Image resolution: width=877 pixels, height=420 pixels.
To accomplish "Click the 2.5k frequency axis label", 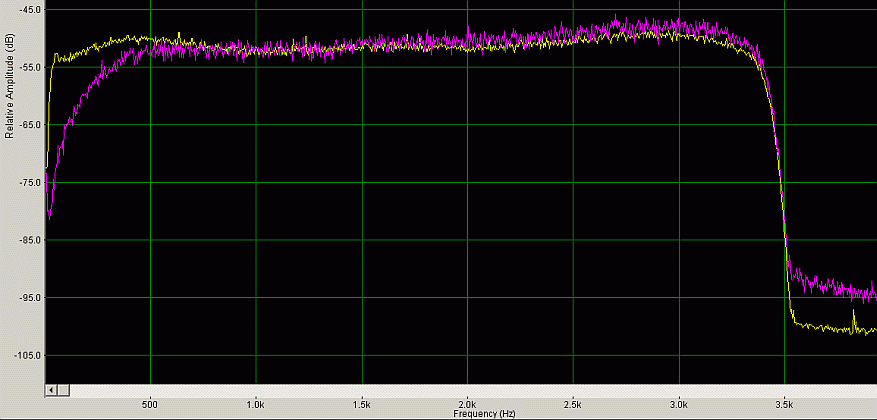I will click(573, 404).
